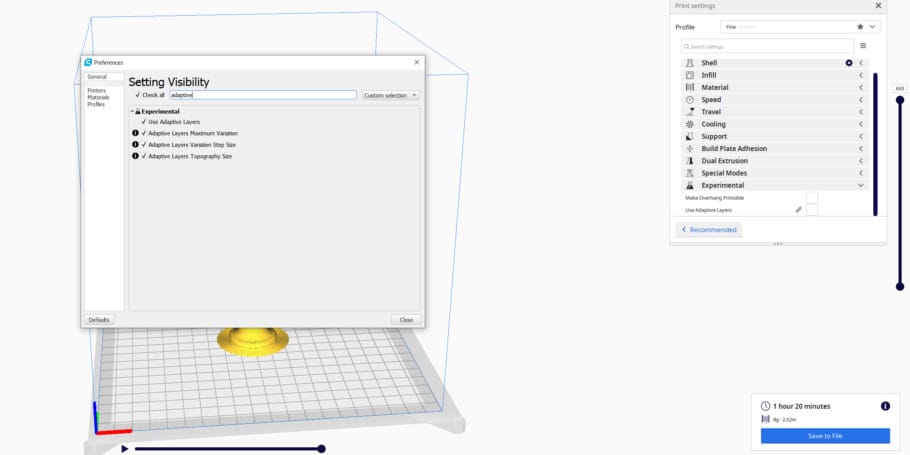Viewport: 910px width, 455px height.
Task: Click the Print settings scrollbar
Action: coord(875,144)
